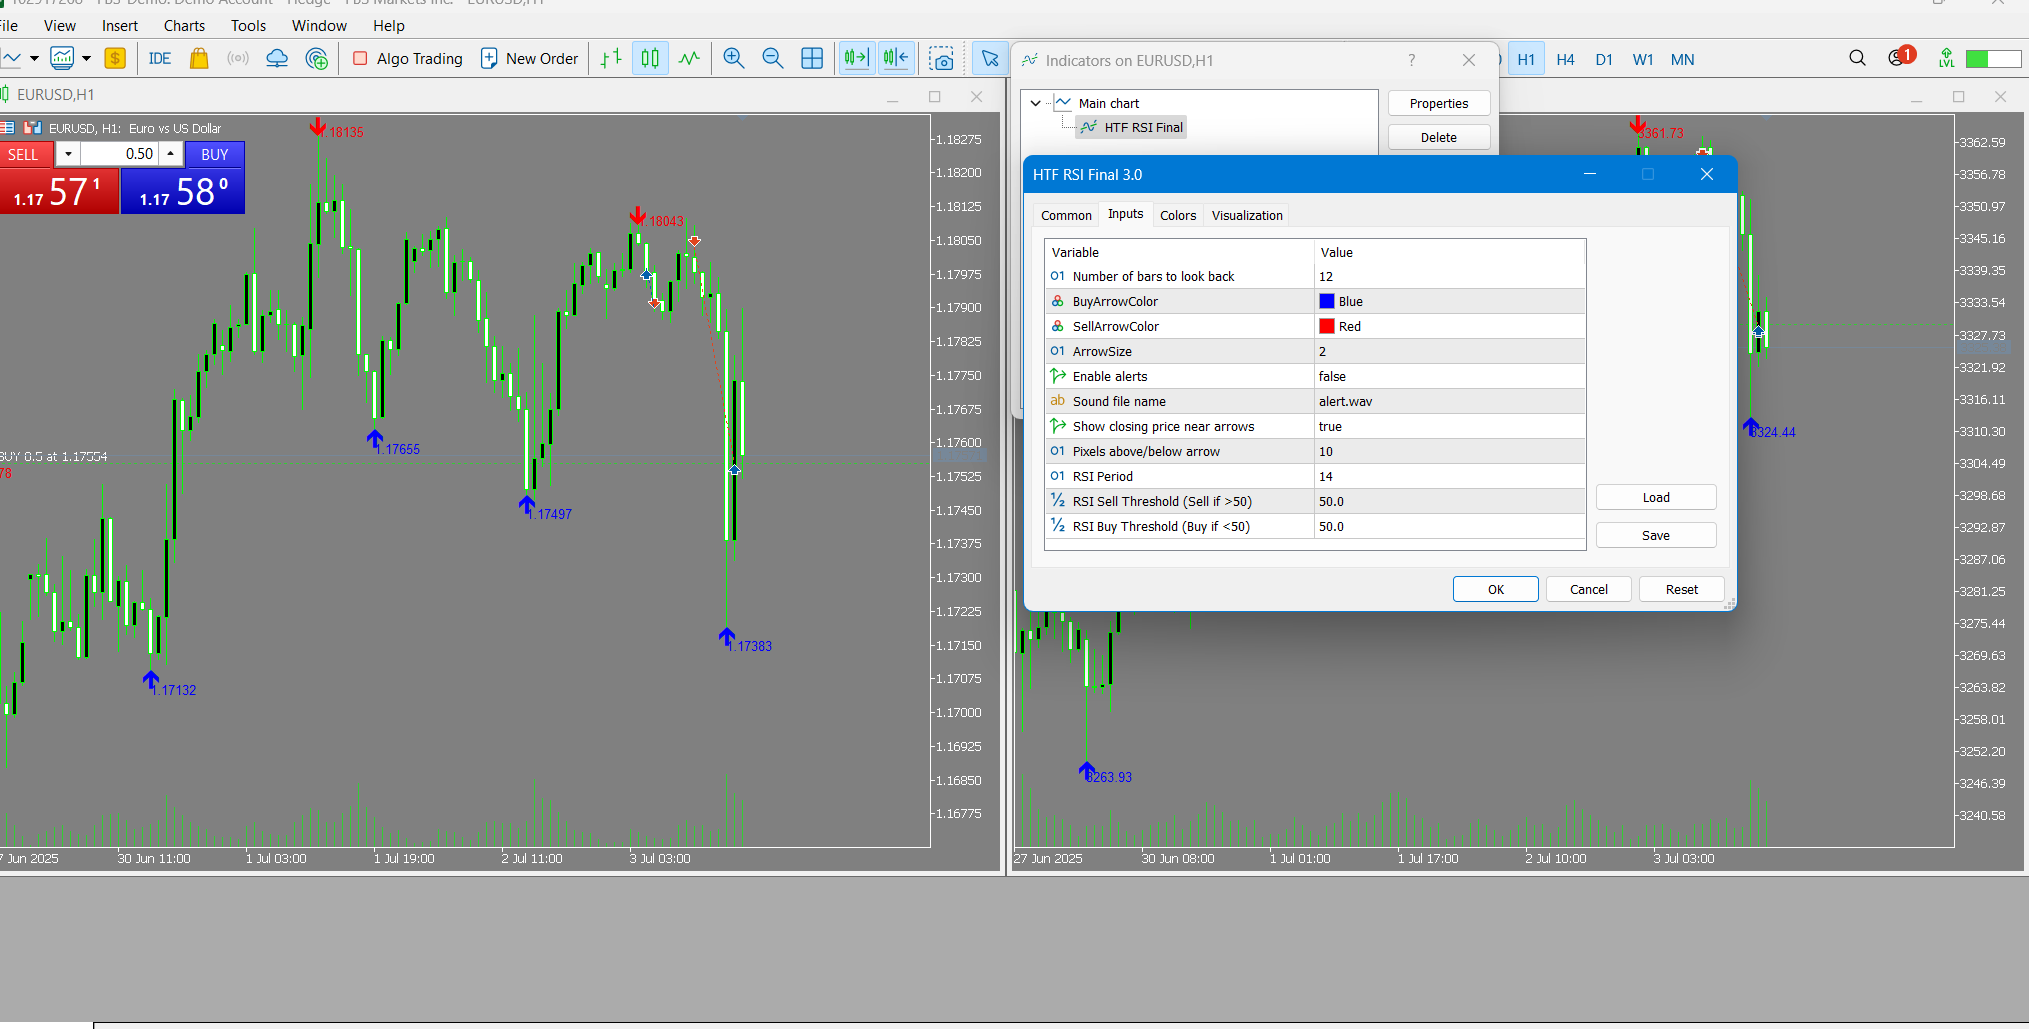Switch chart to line chart view
The height and width of the screenshot is (1029, 2029).
689,59
